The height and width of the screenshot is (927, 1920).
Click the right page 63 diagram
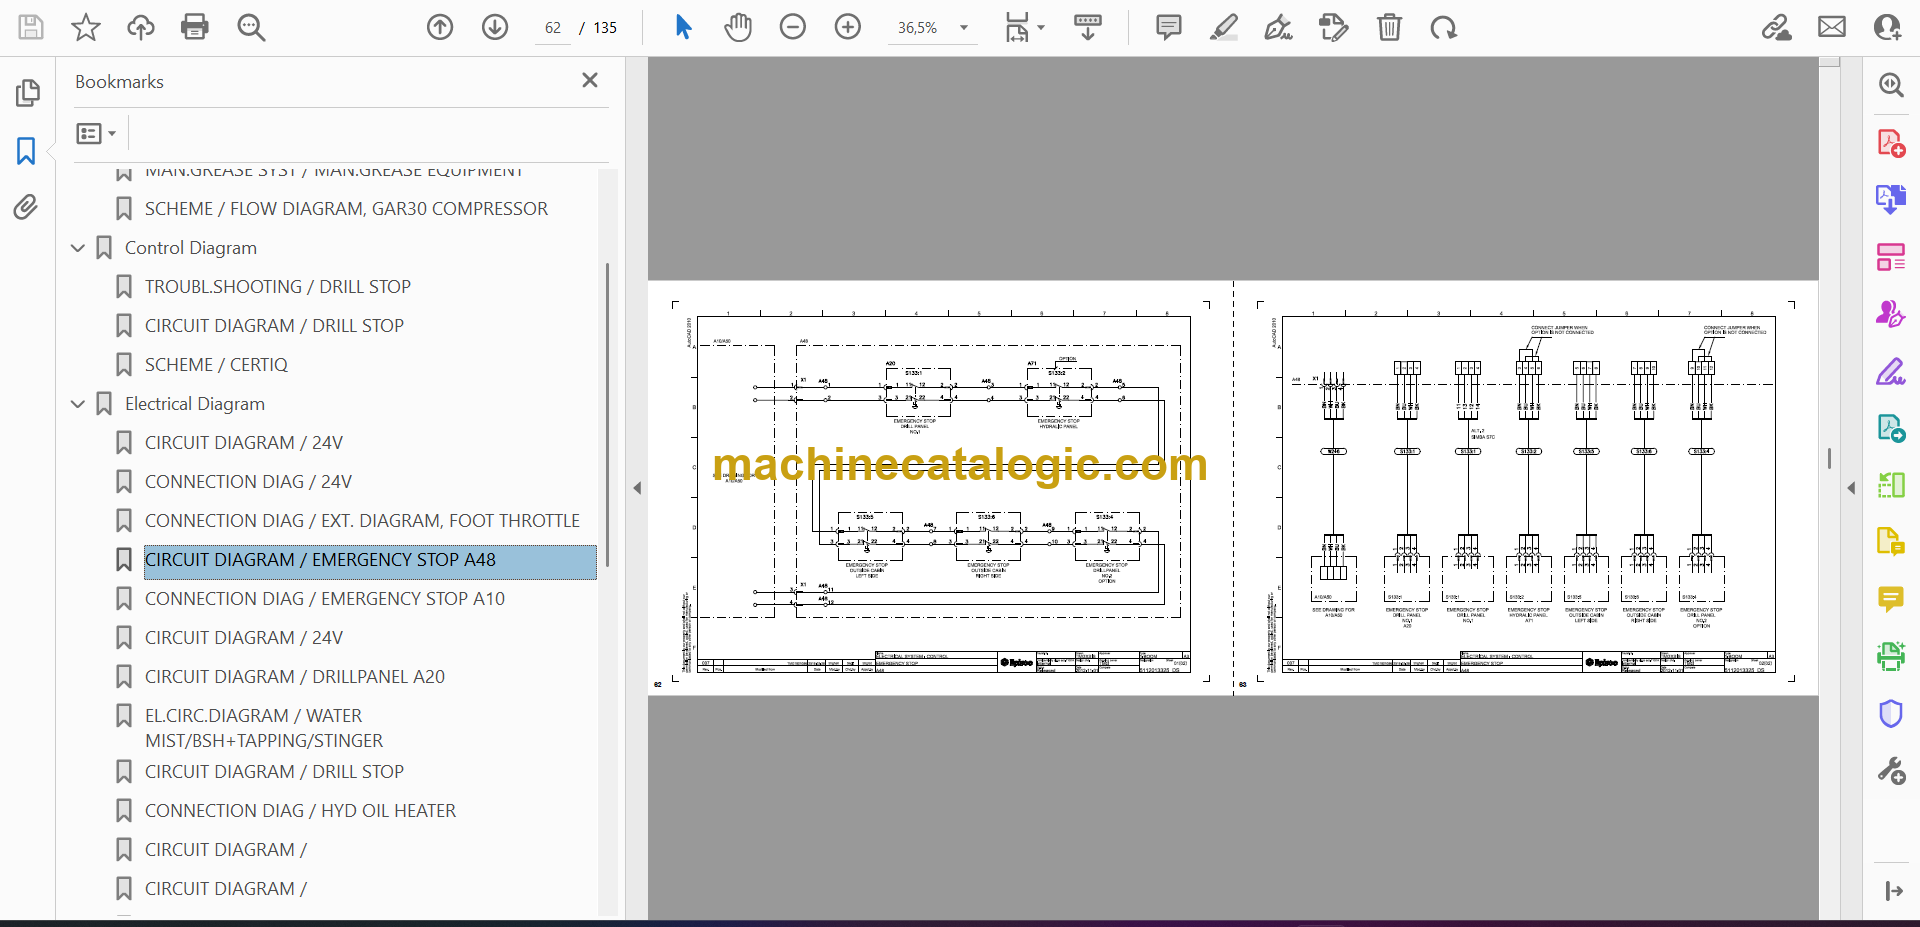(1526, 488)
